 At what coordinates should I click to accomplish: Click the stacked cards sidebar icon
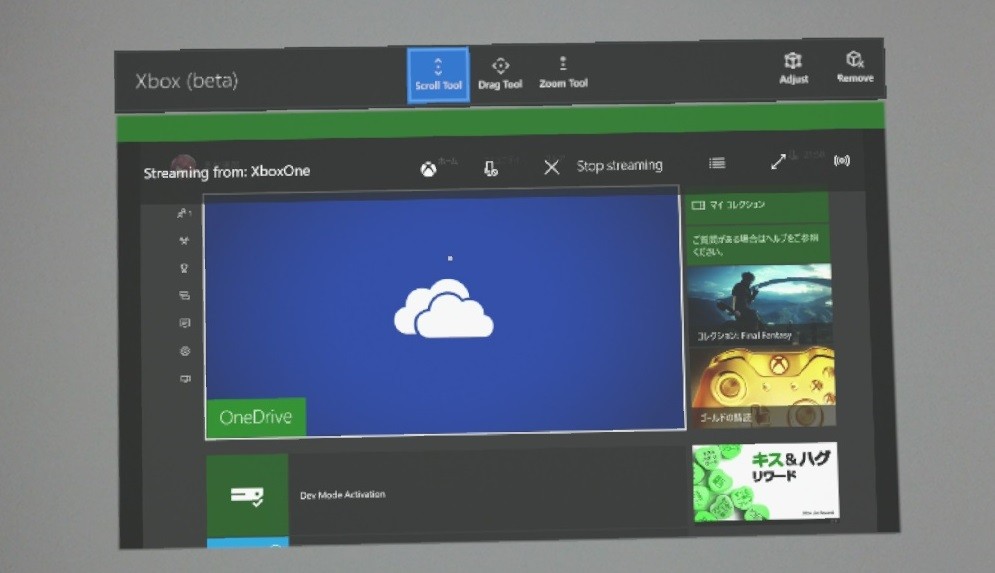pyautogui.click(x=184, y=295)
